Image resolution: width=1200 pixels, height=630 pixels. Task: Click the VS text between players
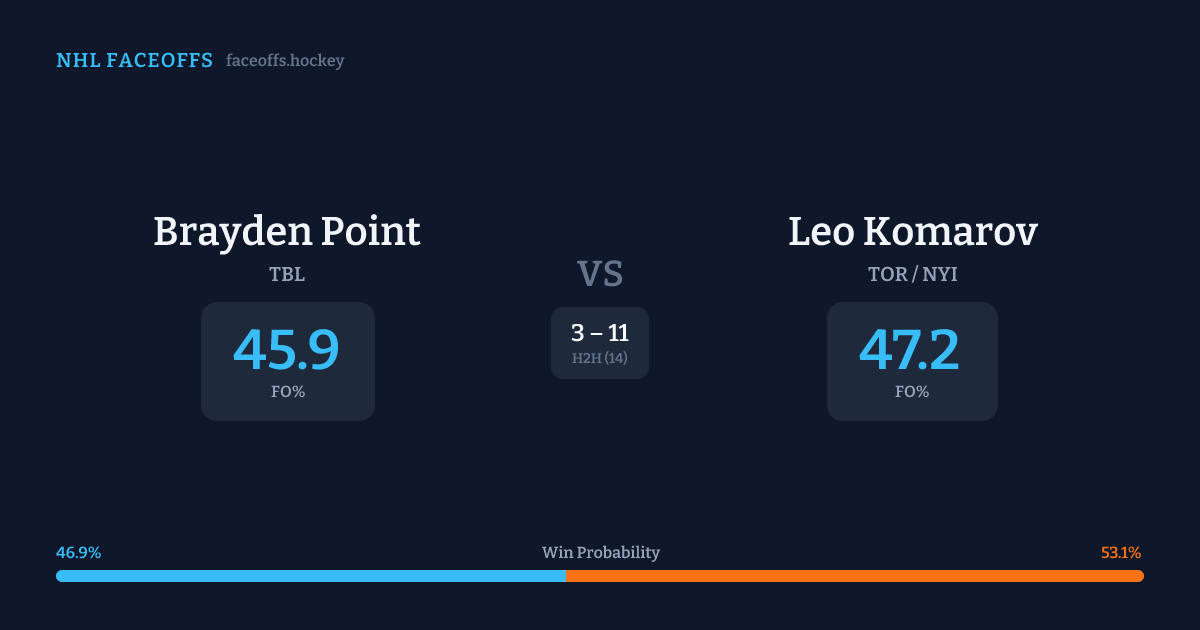pyautogui.click(x=600, y=274)
